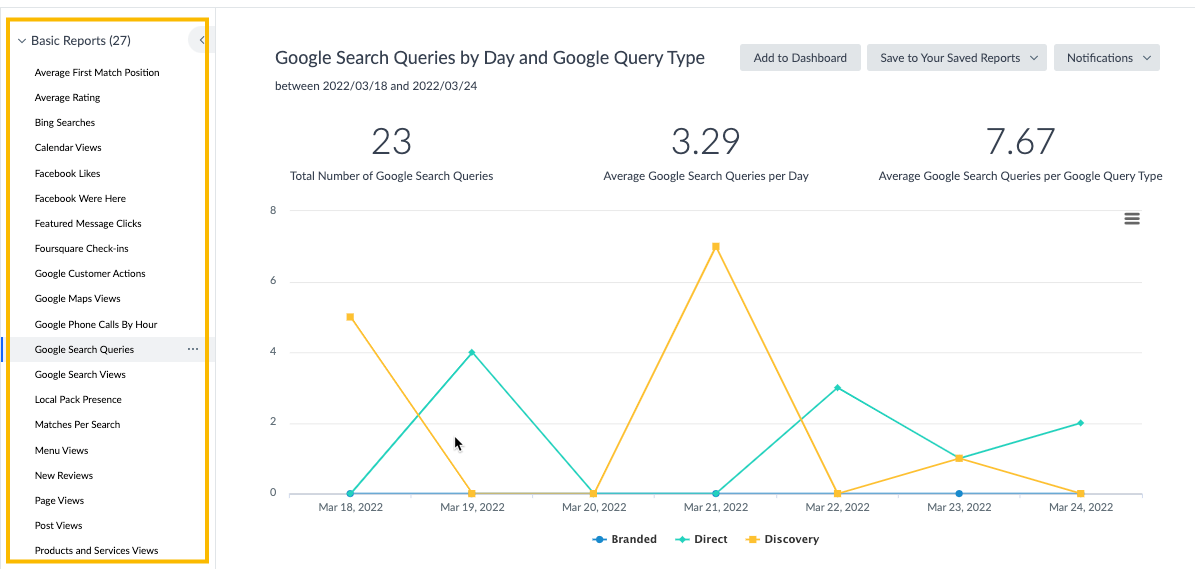Viewport: 1195px width, 569px height.
Task: Click the Mar 20, 2022 axis label
Action: coord(594,507)
